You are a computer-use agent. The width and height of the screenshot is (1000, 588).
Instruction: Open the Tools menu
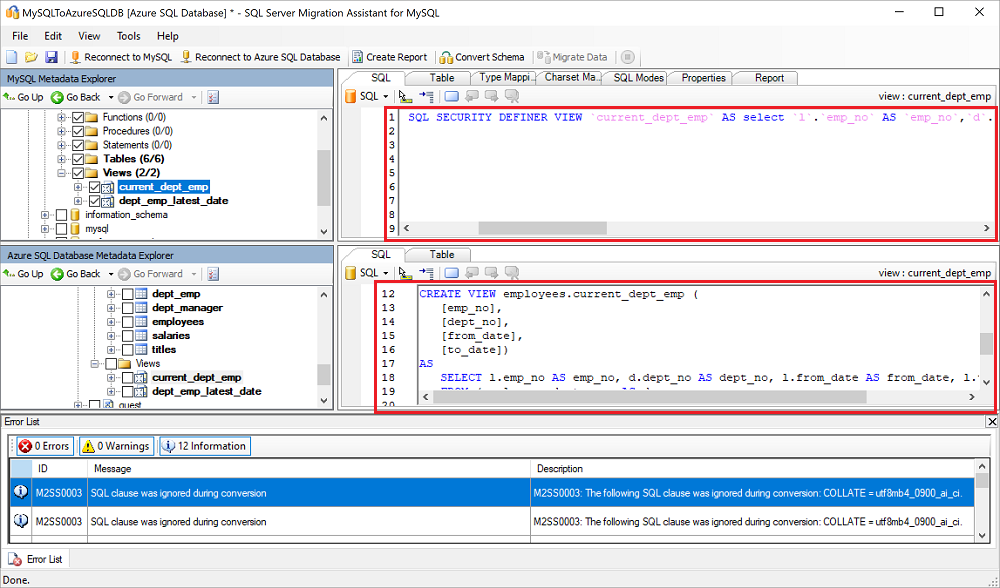pos(128,35)
